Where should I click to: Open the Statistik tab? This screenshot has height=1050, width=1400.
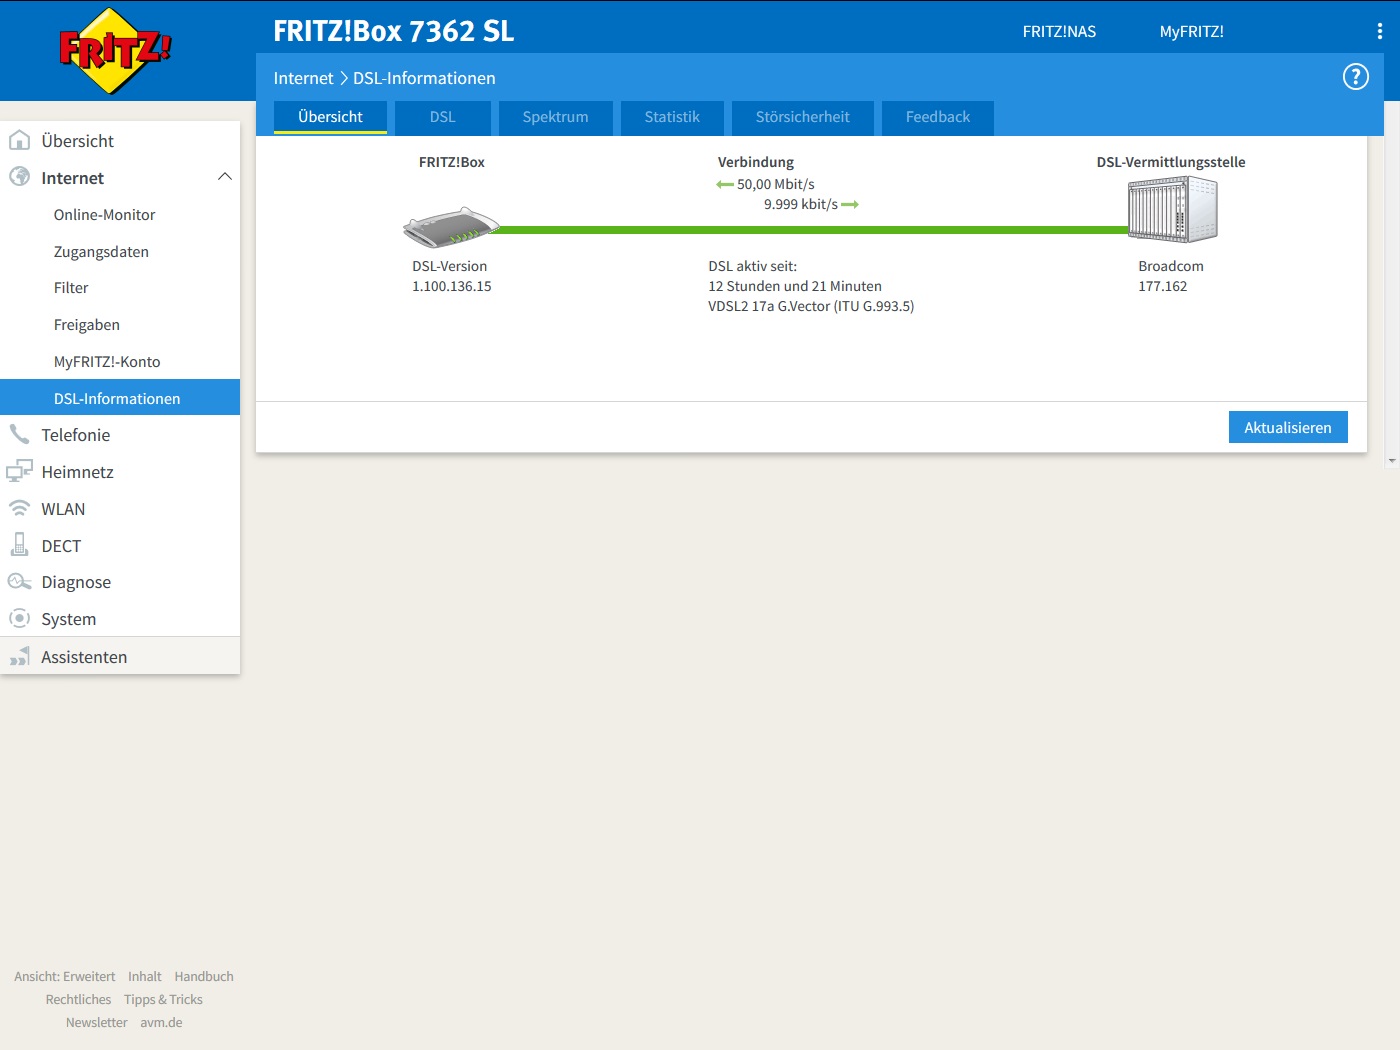coord(672,117)
